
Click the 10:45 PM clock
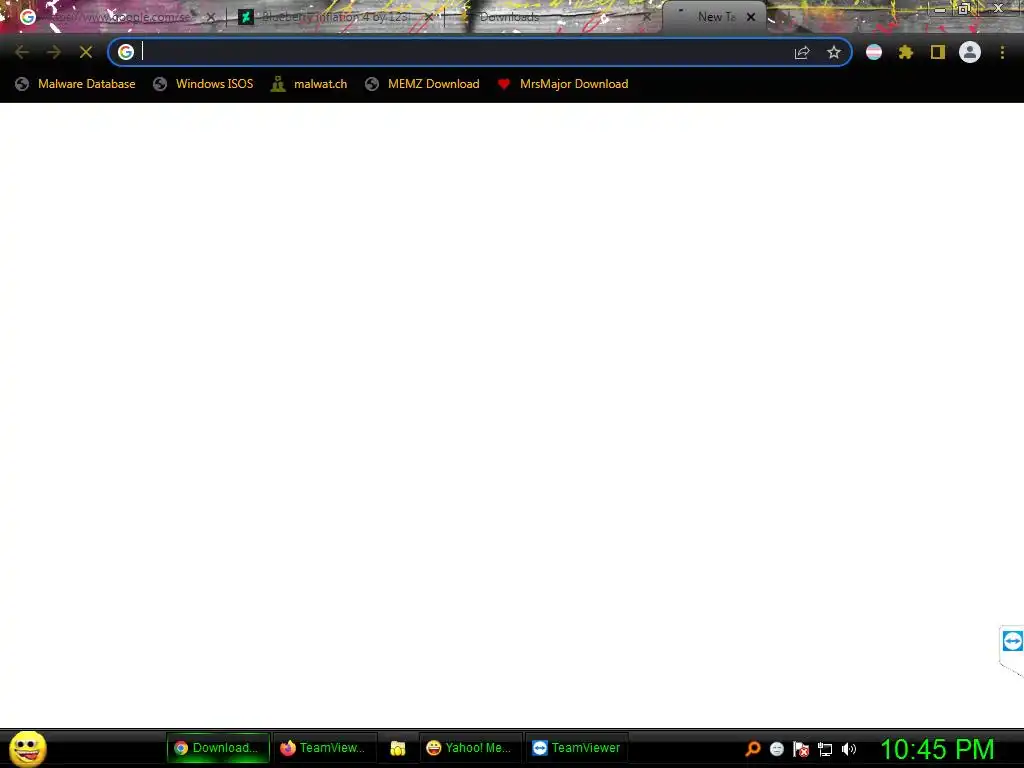[x=937, y=749]
